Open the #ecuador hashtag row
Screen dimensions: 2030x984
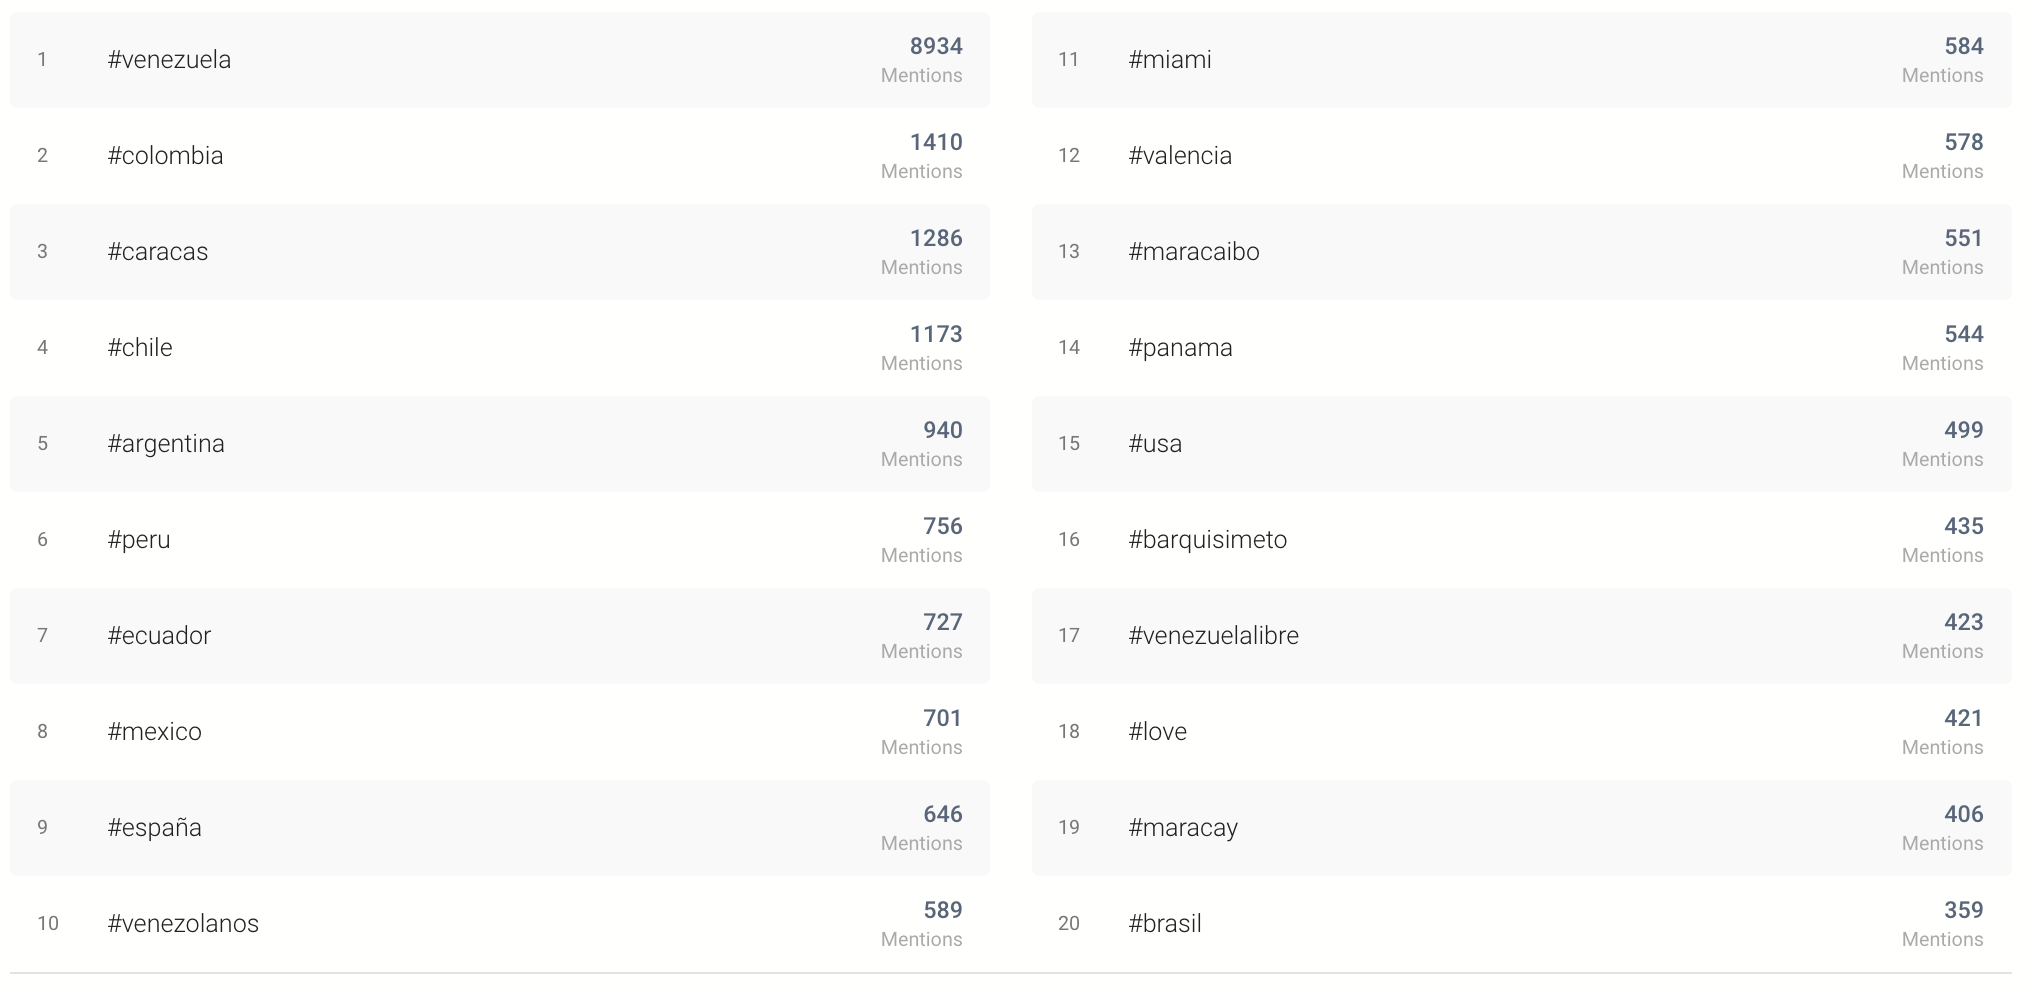[x=500, y=636]
